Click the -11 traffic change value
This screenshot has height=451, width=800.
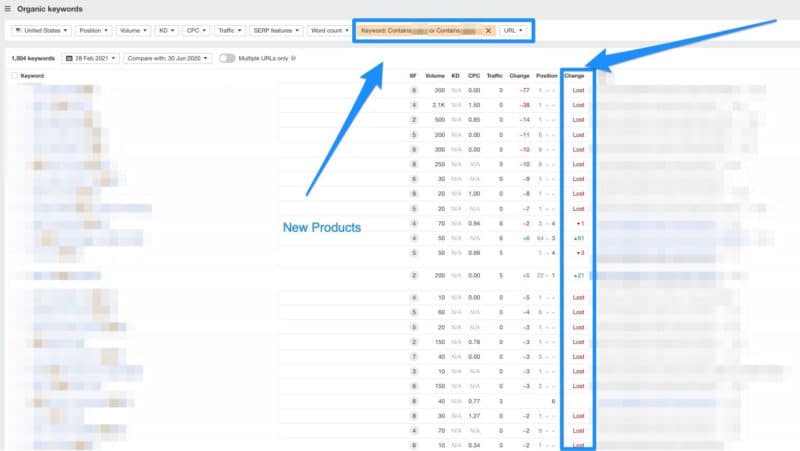(x=524, y=135)
